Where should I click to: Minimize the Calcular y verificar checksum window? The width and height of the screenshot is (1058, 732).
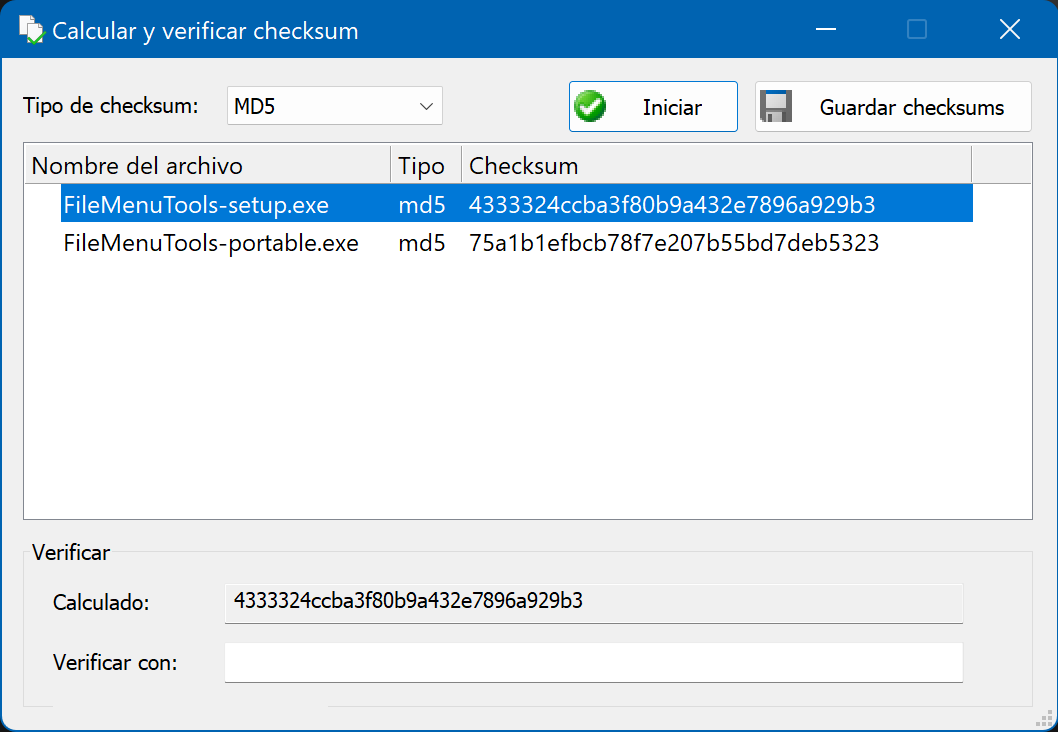click(x=826, y=29)
